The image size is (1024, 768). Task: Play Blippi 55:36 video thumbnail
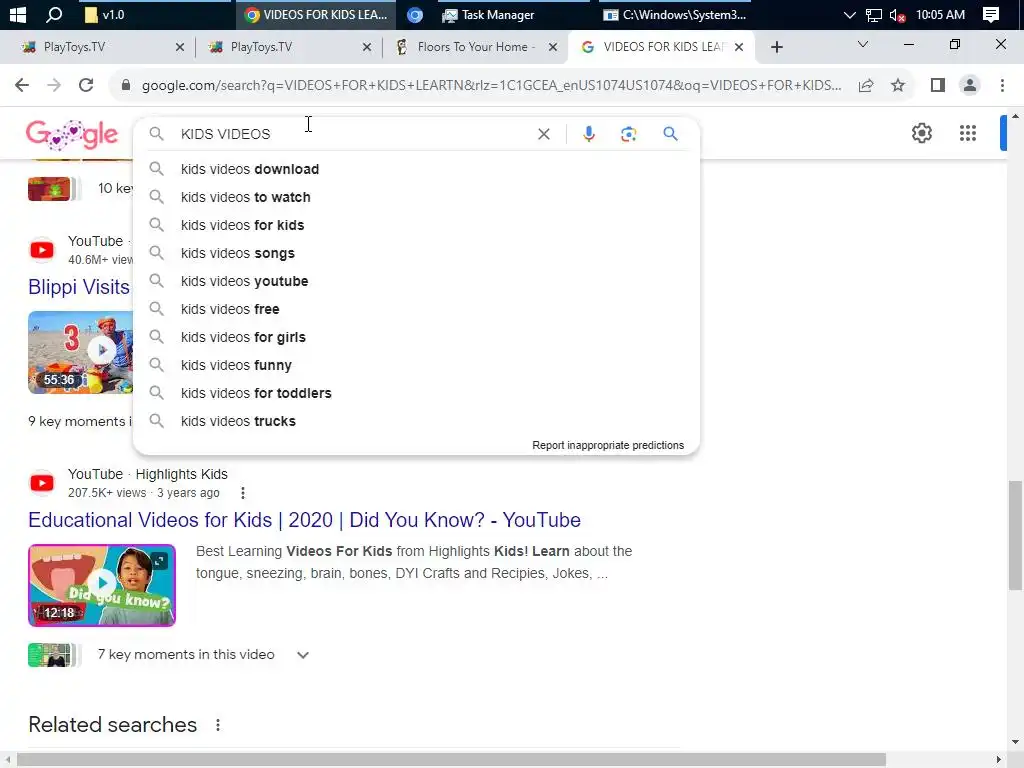[80, 353]
